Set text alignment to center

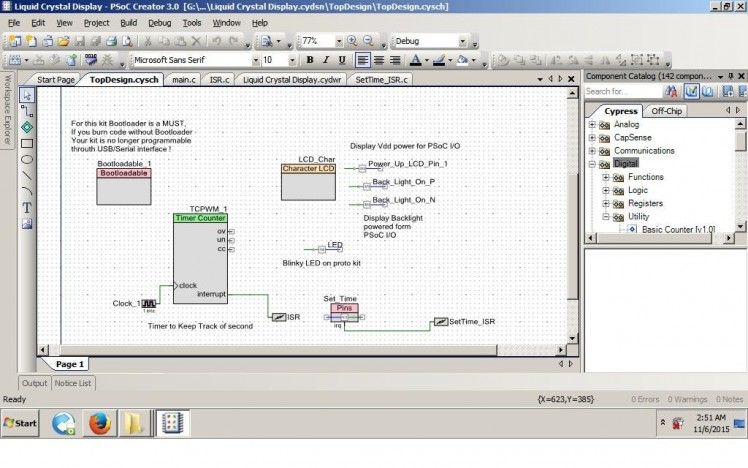pos(379,60)
